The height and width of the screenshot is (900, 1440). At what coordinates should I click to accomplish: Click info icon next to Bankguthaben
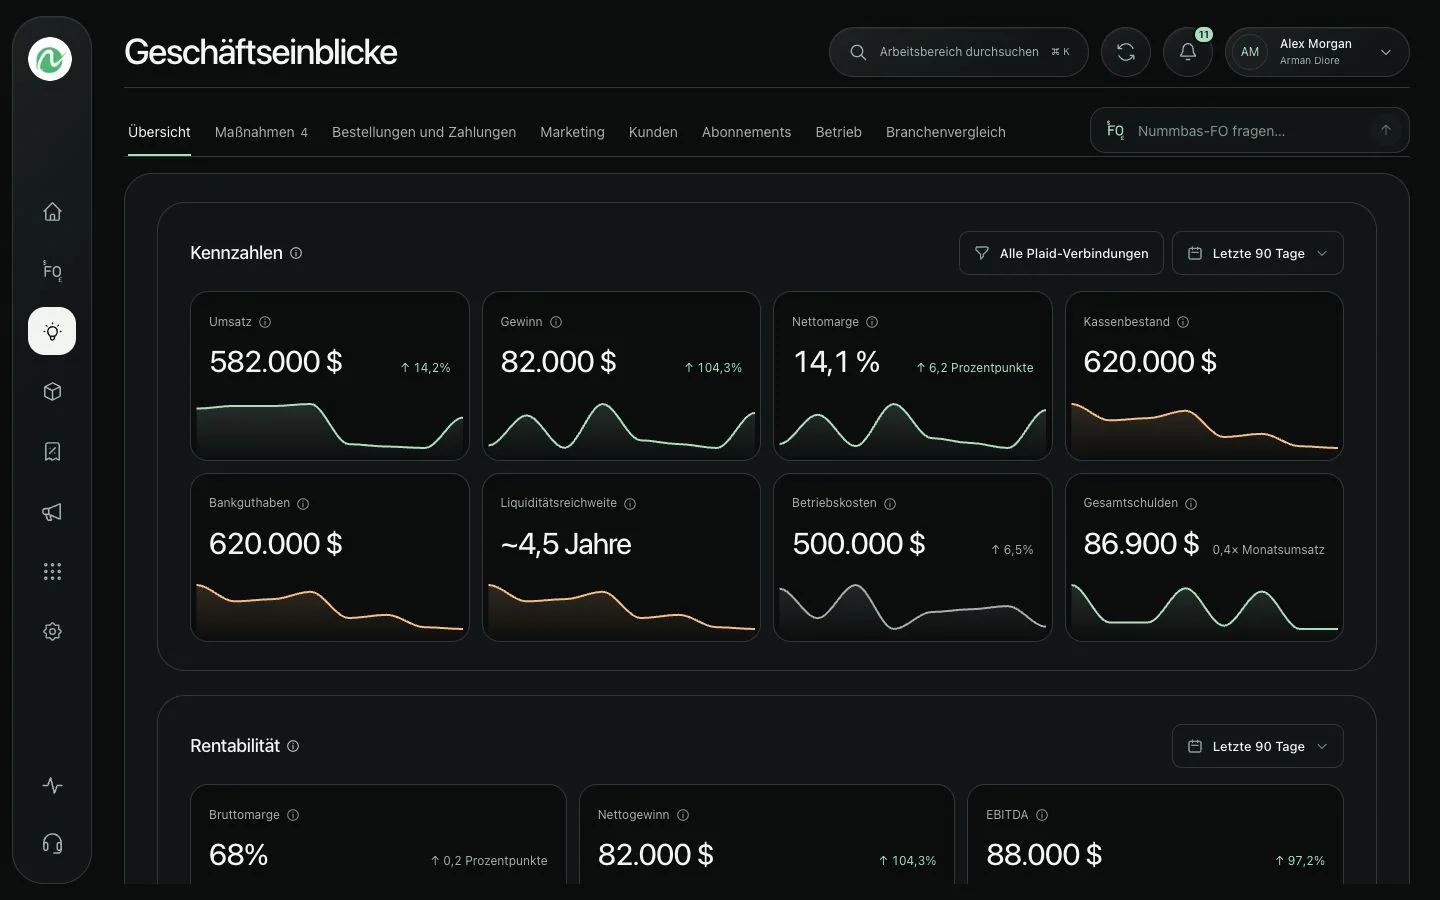click(303, 504)
